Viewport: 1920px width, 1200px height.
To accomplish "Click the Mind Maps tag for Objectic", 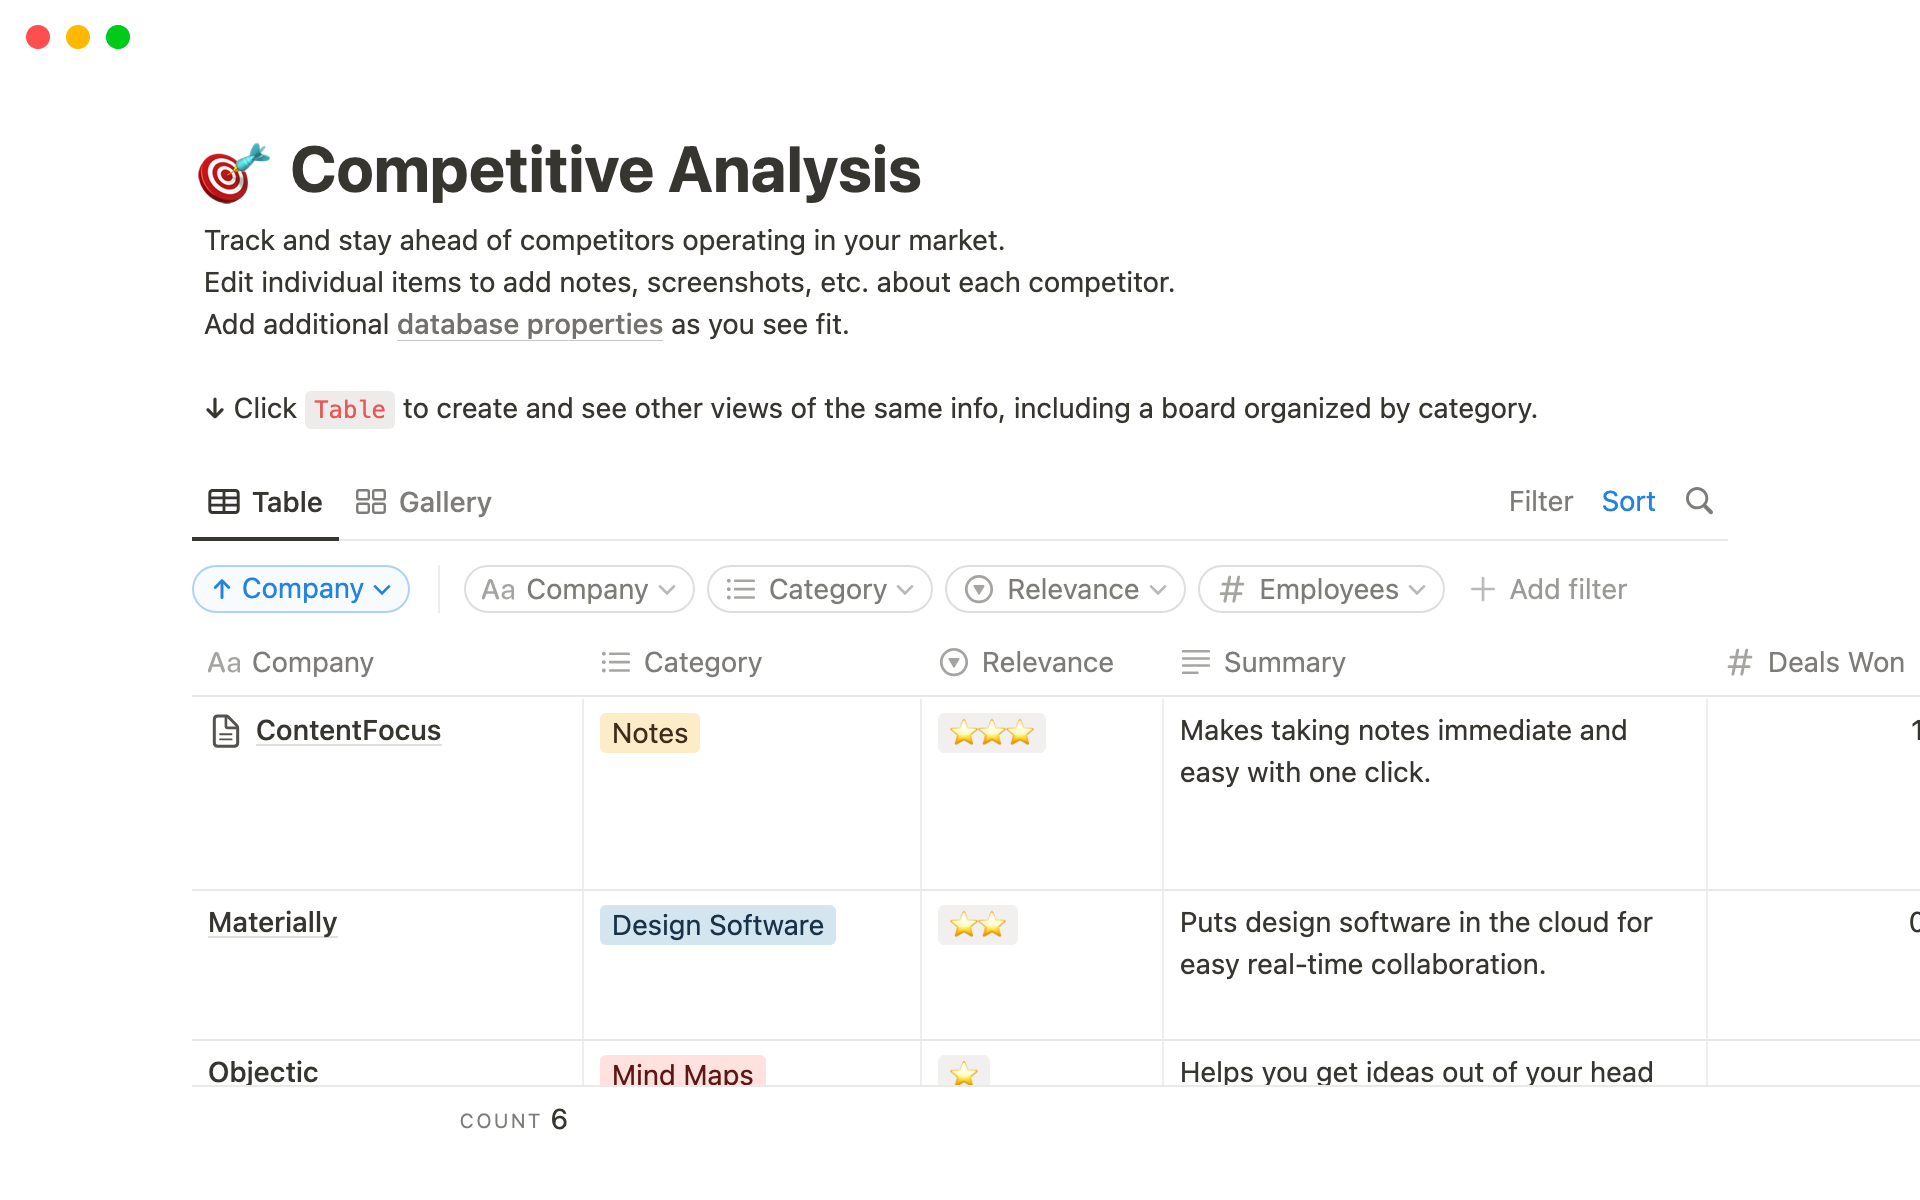I will point(680,1071).
